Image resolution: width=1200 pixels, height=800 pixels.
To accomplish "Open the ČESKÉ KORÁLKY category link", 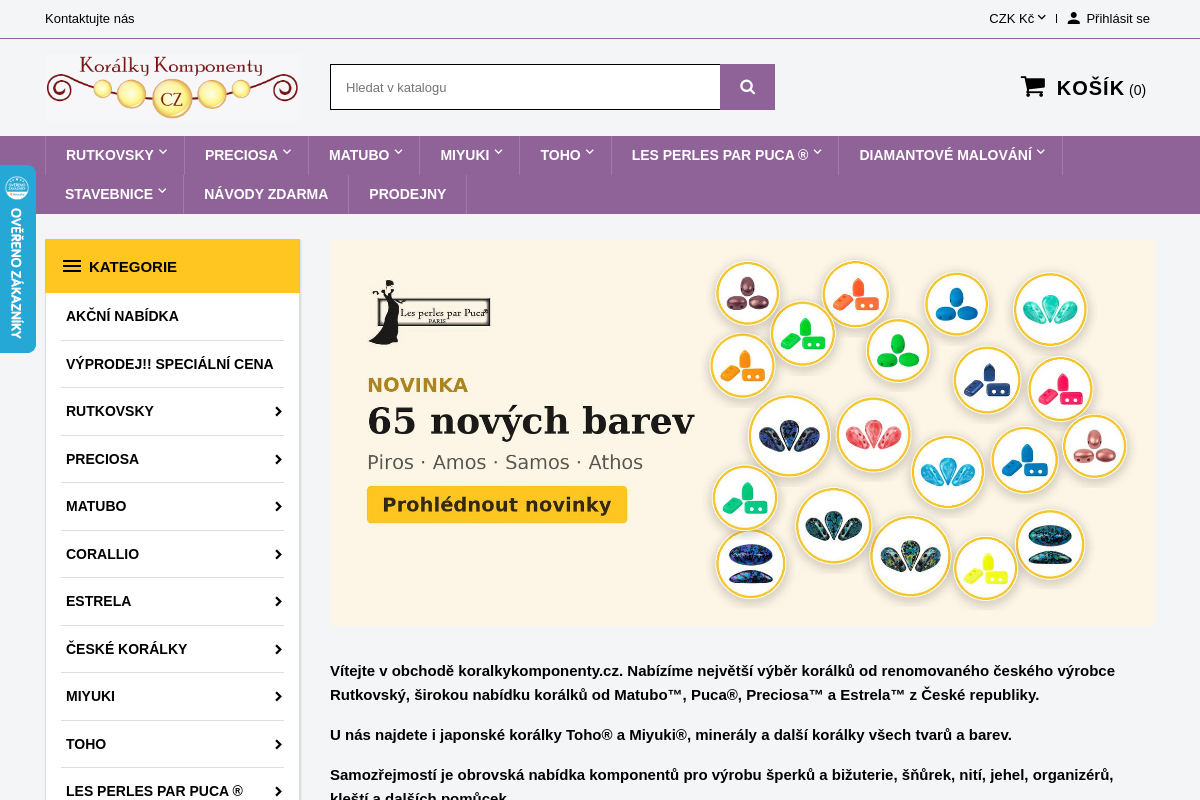I will coord(127,649).
